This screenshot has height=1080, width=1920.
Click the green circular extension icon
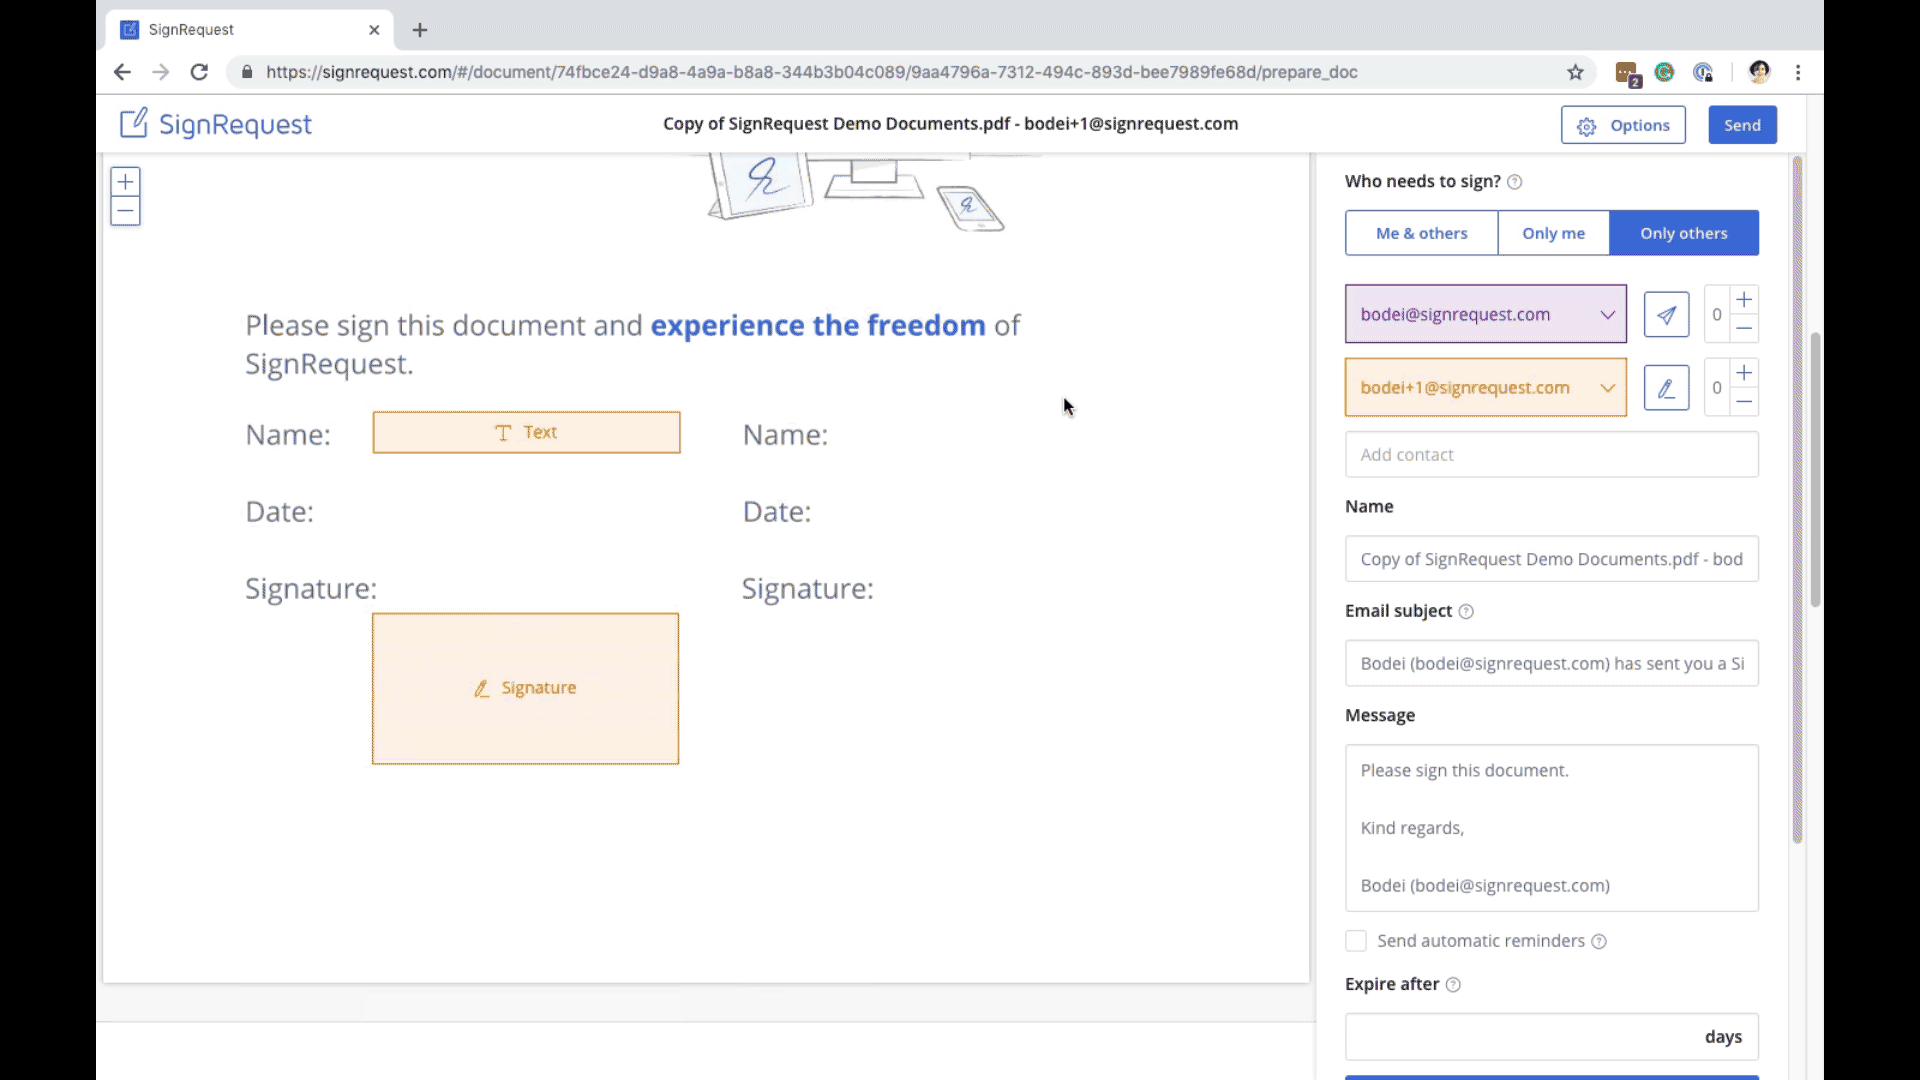pyautogui.click(x=1665, y=72)
